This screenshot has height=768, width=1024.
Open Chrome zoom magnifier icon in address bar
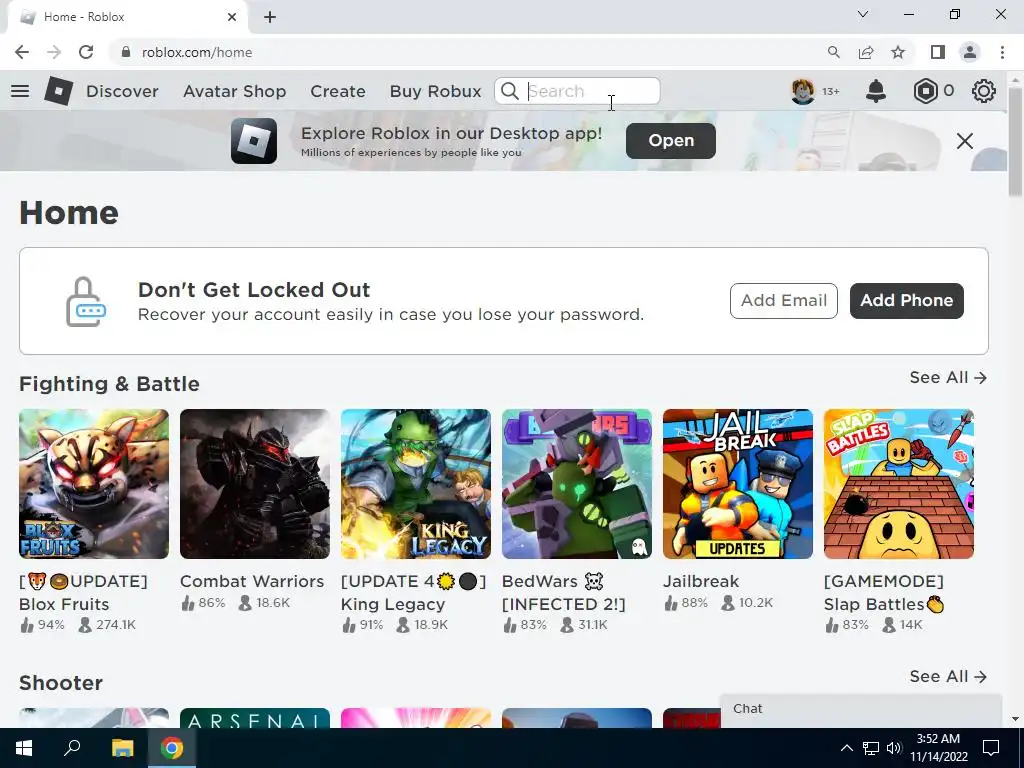pos(833,52)
